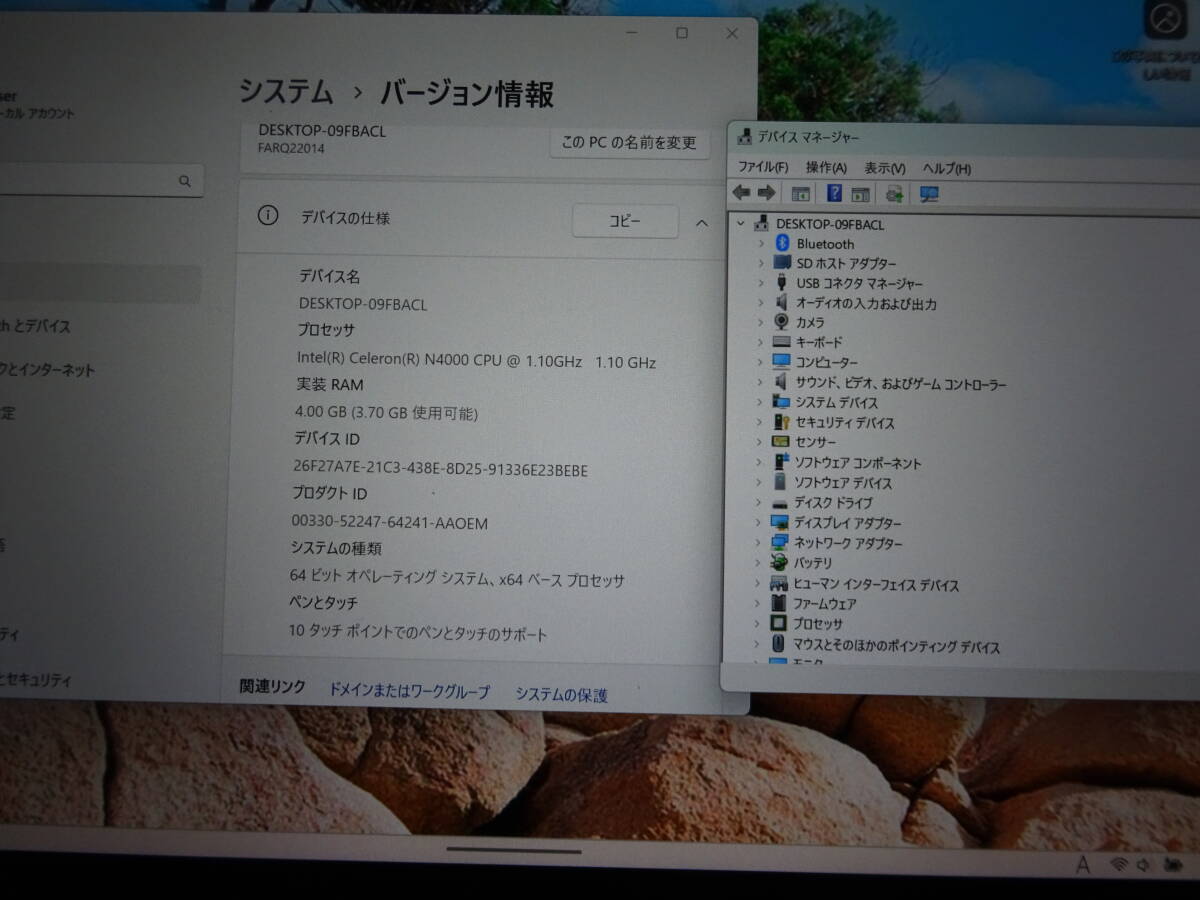Viewport: 1200px width, 900px height.
Task: Expand the オーディオの入力および出力 node
Action: 760,303
